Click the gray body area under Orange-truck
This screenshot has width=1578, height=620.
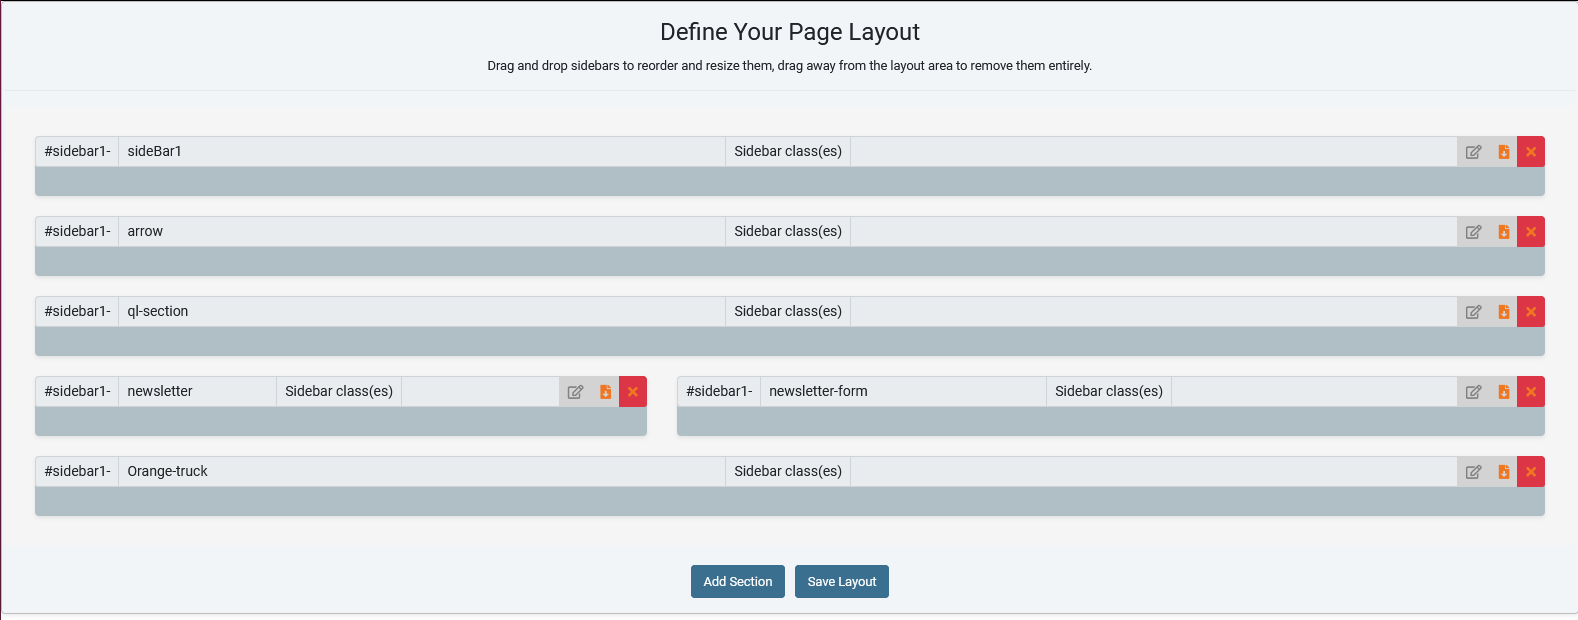(x=790, y=501)
